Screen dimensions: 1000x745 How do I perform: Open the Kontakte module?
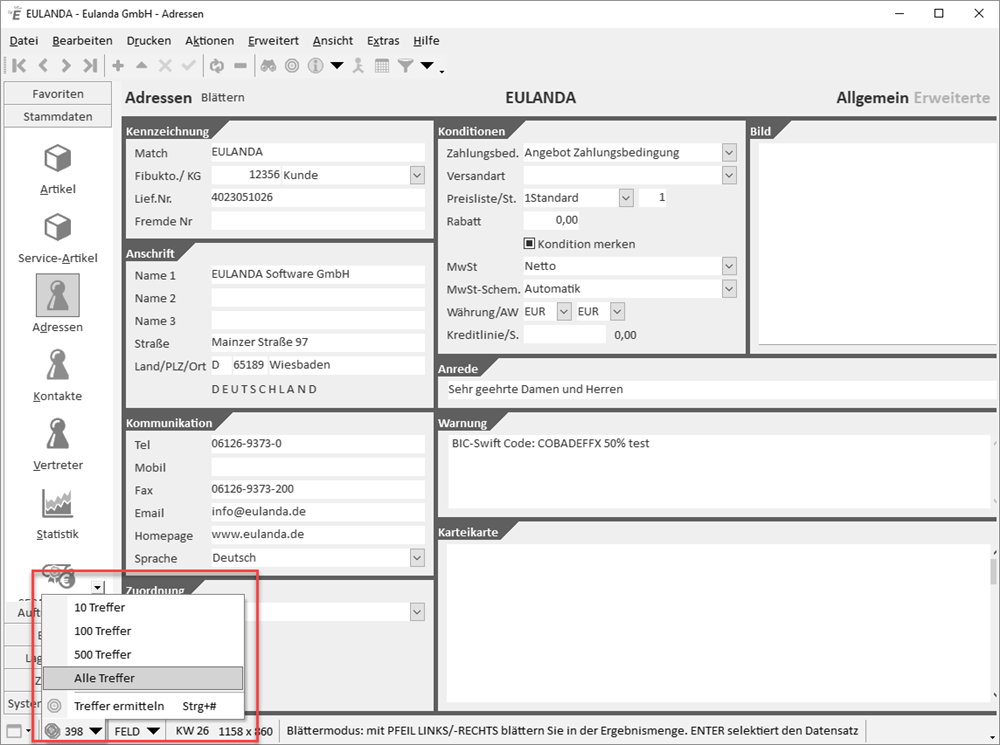[x=57, y=375]
